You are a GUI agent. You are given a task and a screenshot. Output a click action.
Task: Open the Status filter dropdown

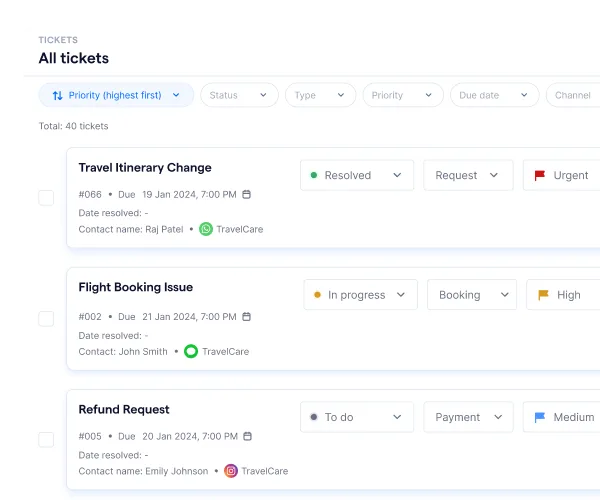pyautogui.click(x=240, y=95)
